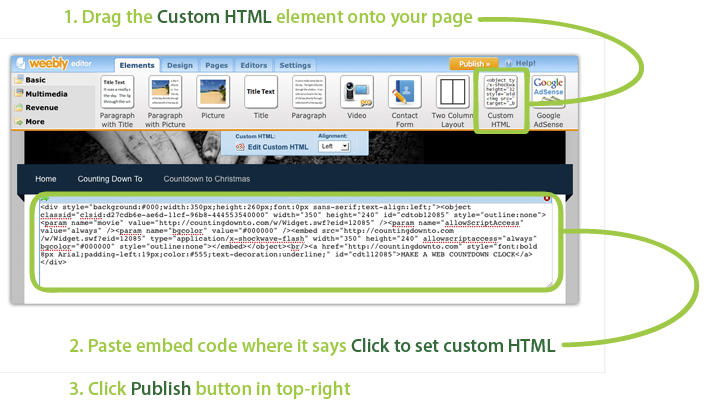
Task: Delete the HTML element with red X
Action: (x=546, y=198)
